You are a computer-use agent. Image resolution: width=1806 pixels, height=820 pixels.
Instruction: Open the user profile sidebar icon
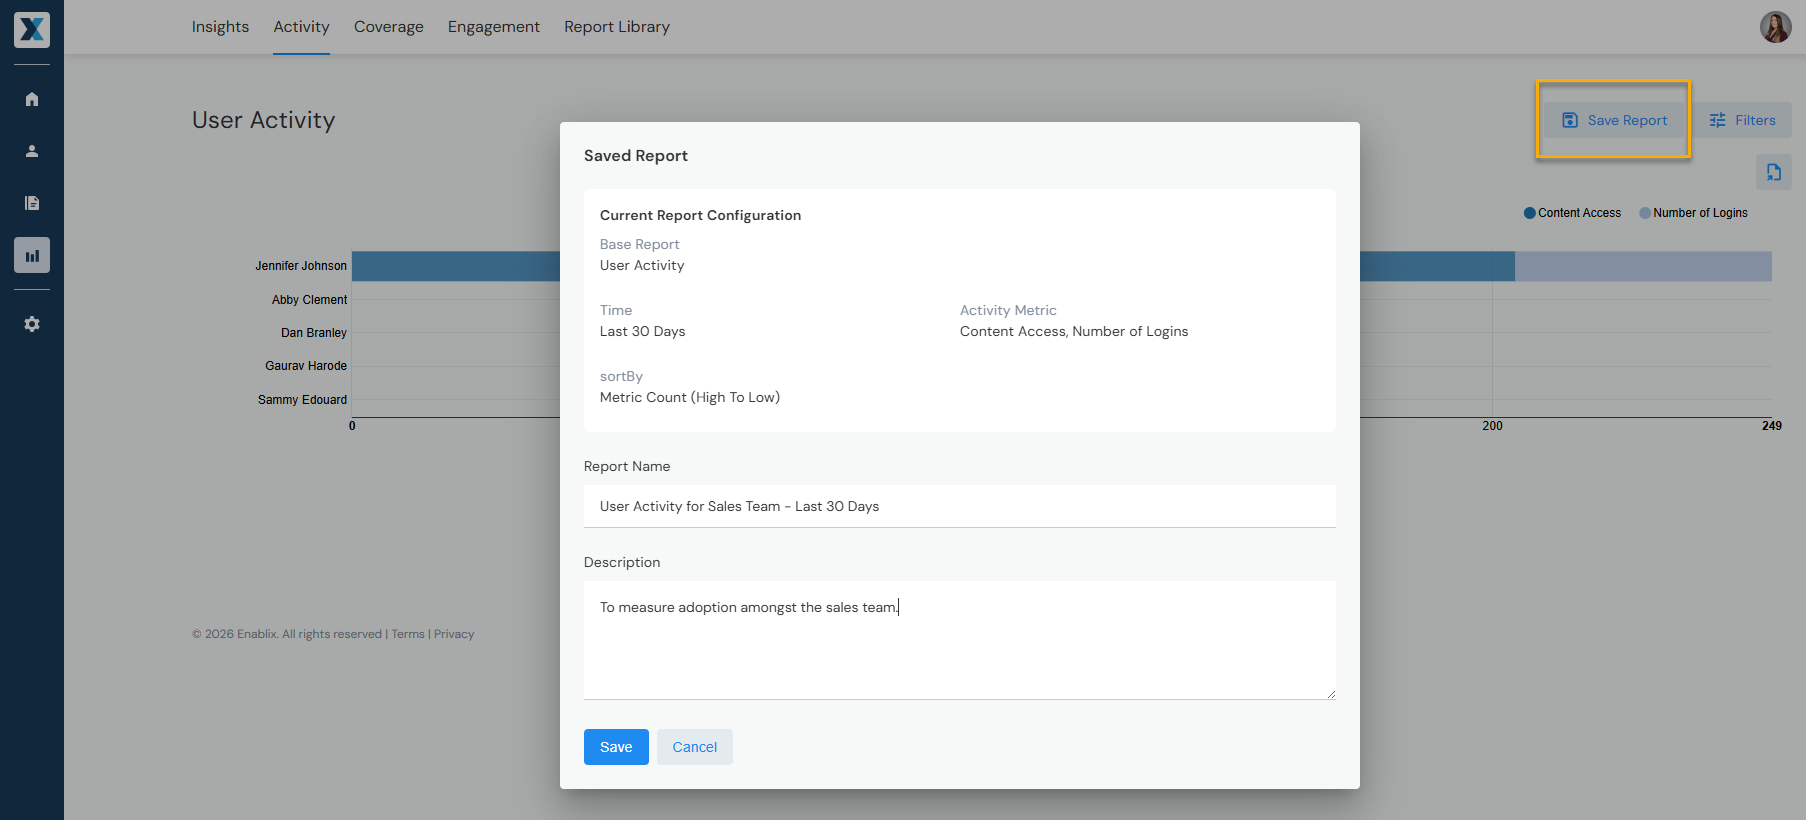[32, 151]
